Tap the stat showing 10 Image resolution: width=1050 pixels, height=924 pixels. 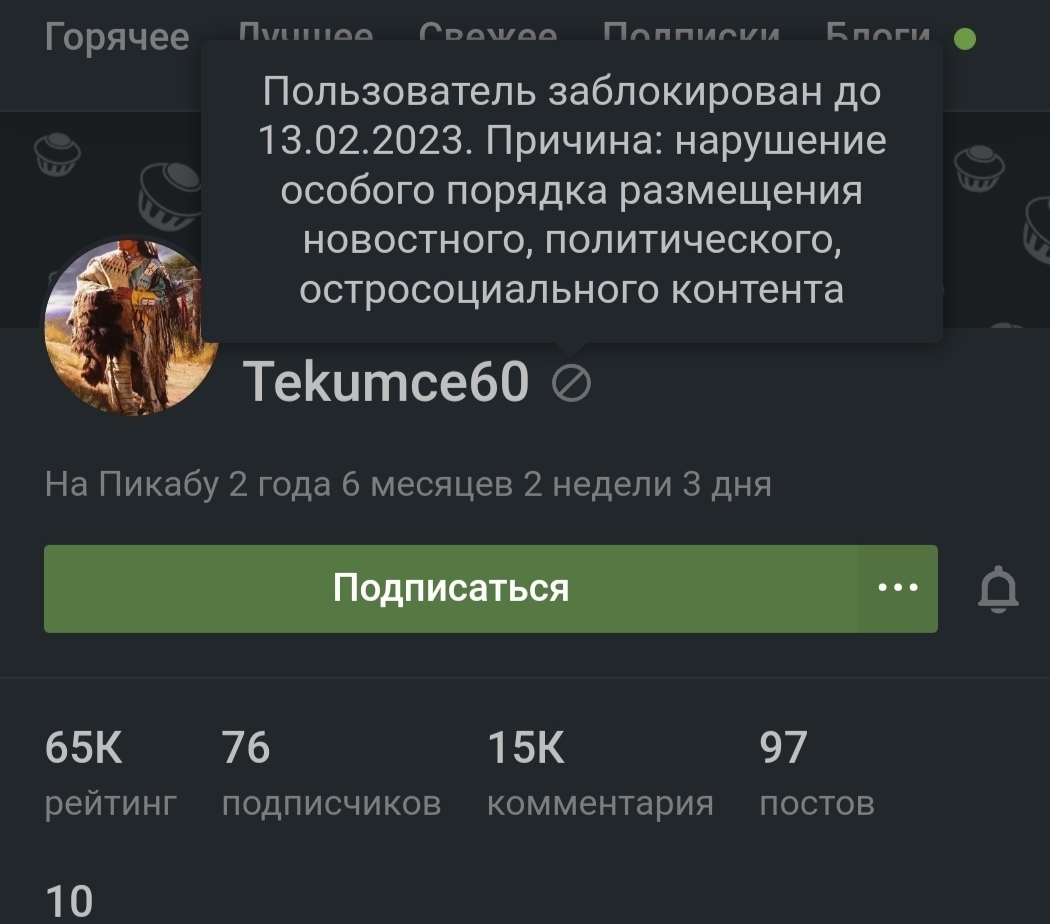[69, 901]
